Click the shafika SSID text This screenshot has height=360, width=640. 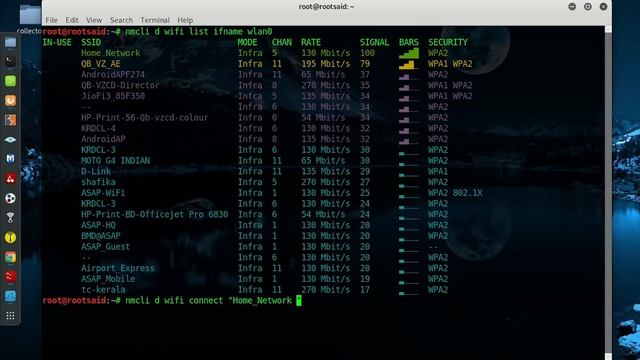pyautogui.click(x=98, y=182)
